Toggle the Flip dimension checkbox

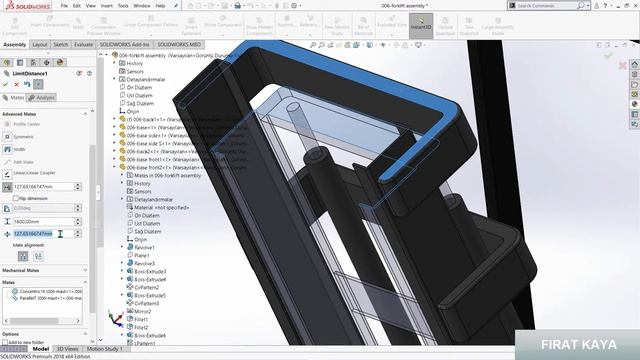click(16, 198)
